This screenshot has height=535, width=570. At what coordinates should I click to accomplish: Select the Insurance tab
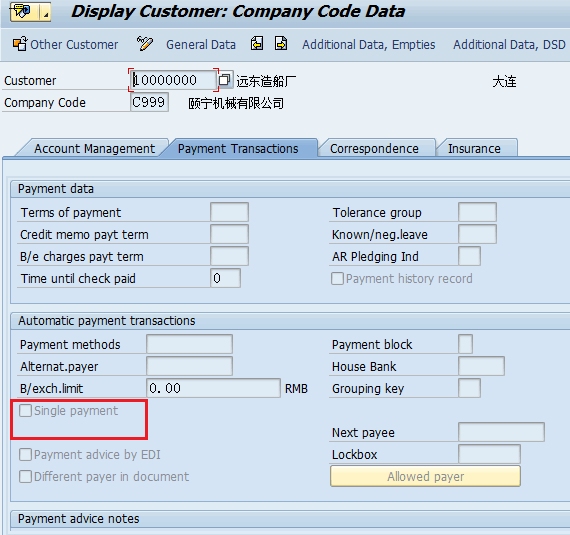(x=474, y=149)
